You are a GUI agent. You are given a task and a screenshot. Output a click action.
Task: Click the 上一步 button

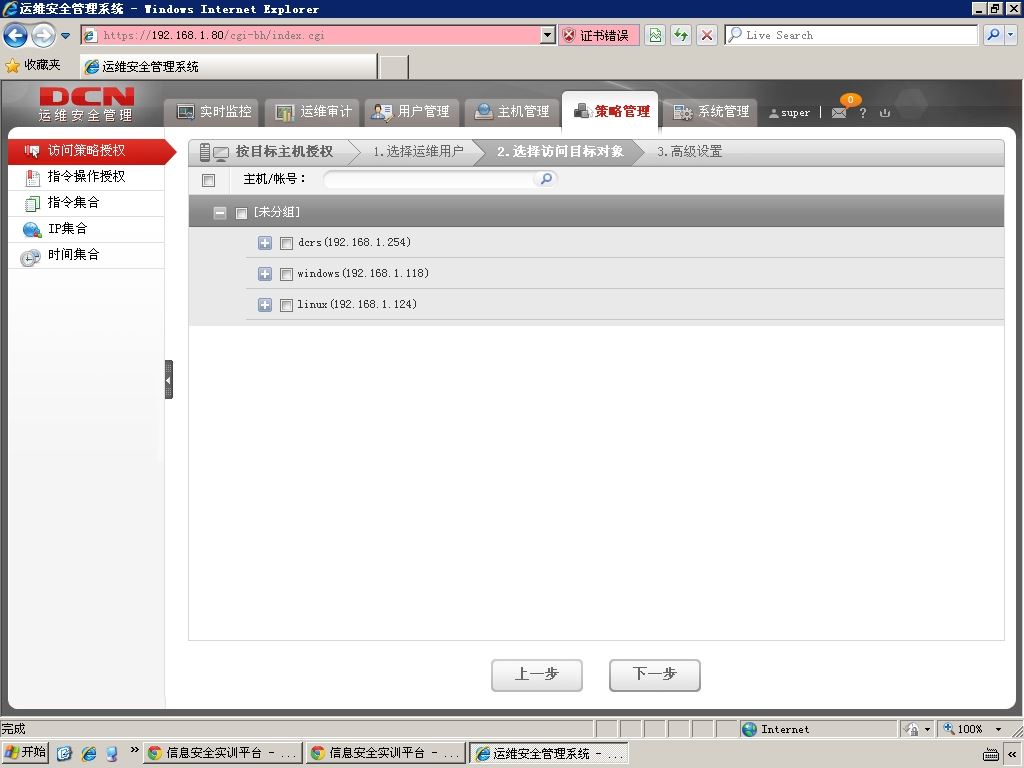537,675
